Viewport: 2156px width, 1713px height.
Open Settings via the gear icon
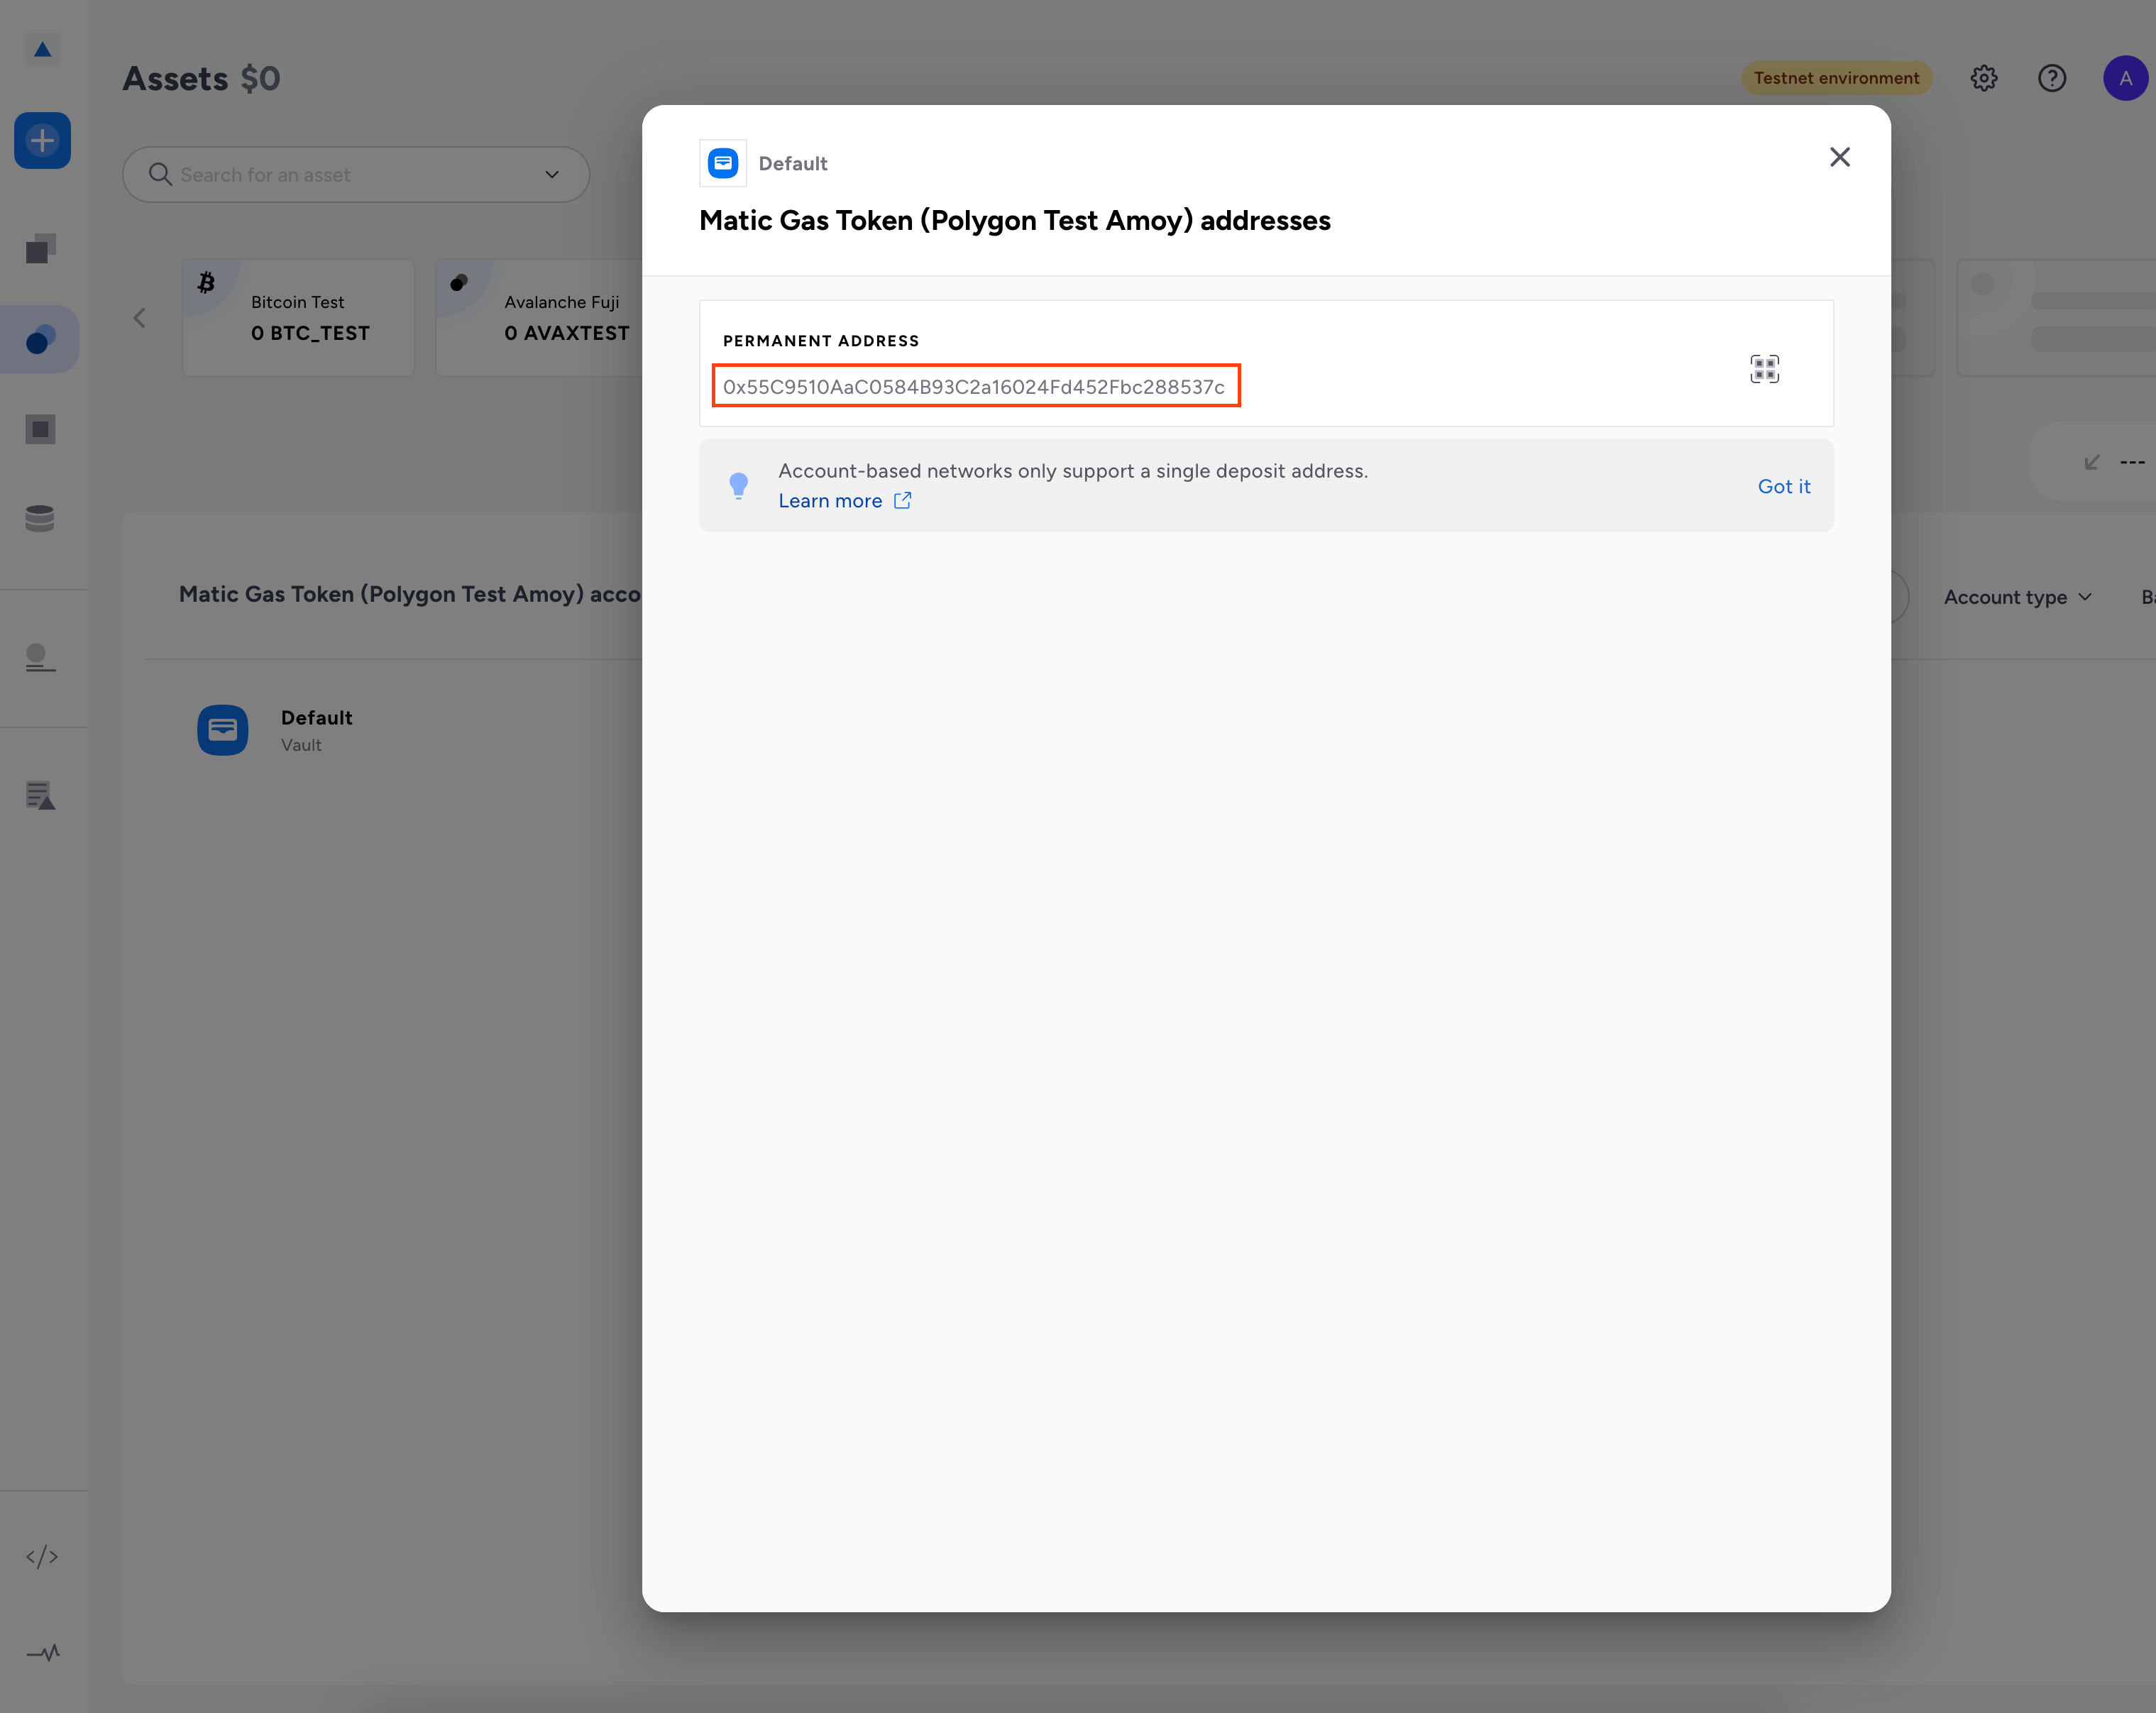(1985, 78)
